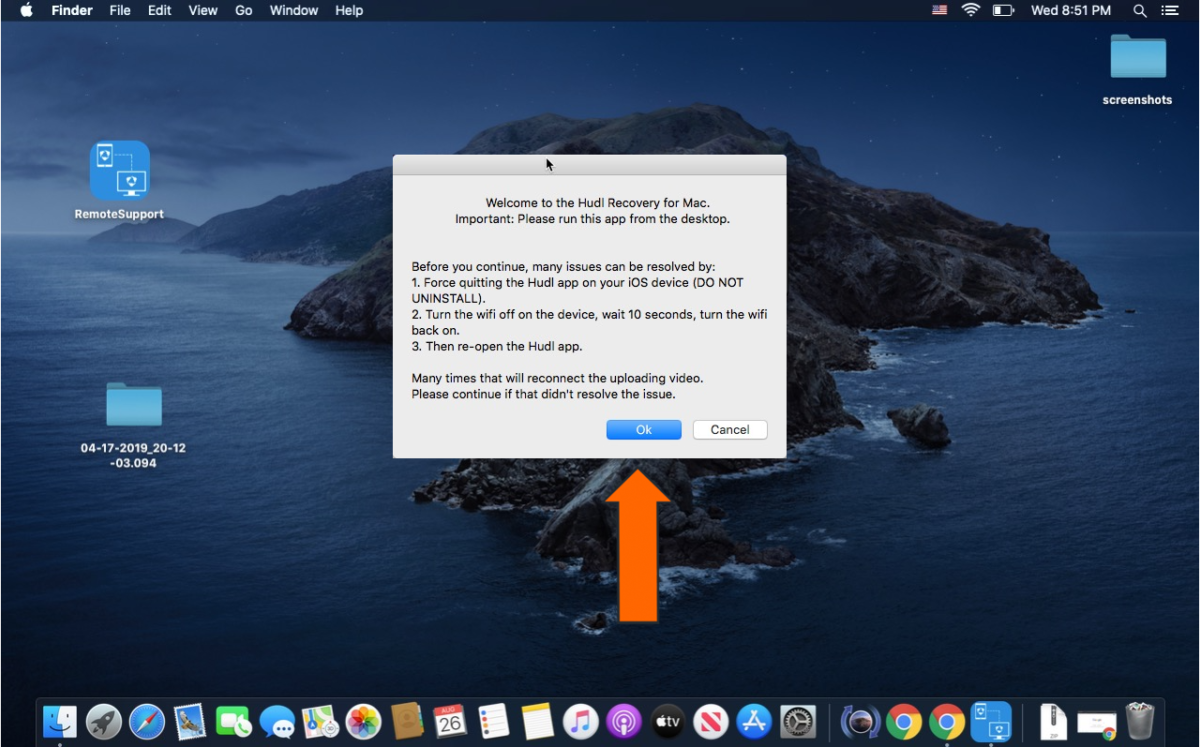Screen dimensions: 1200x747
Task: Open System Preferences gear in dock
Action: (x=798, y=721)
